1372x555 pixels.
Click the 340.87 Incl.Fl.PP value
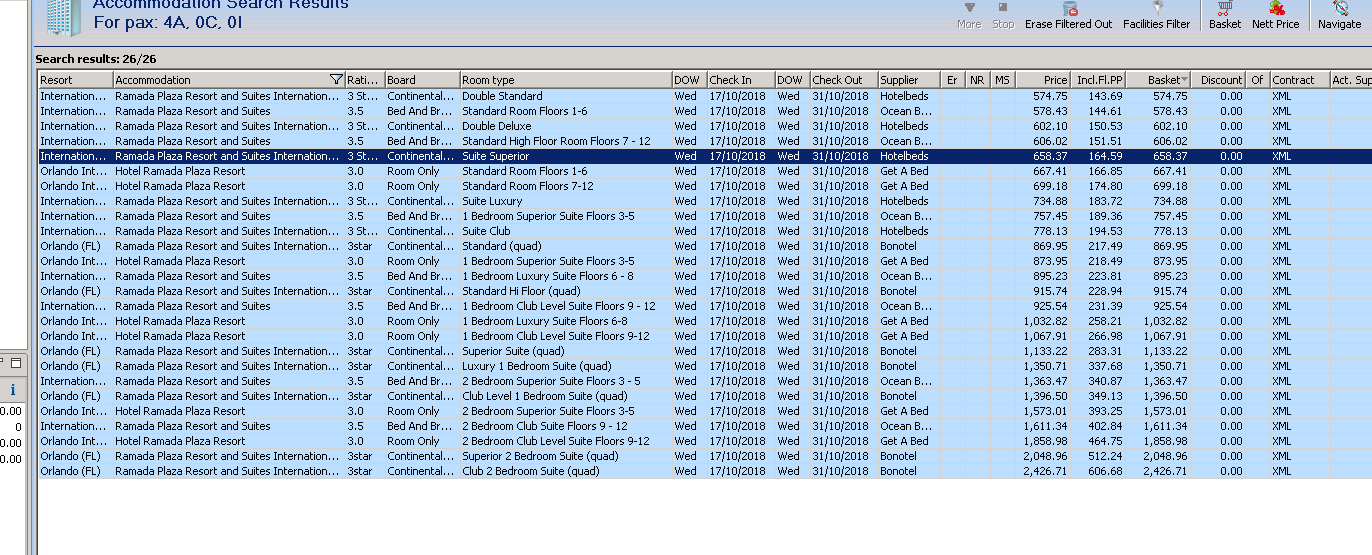(x=1106, y=381)
